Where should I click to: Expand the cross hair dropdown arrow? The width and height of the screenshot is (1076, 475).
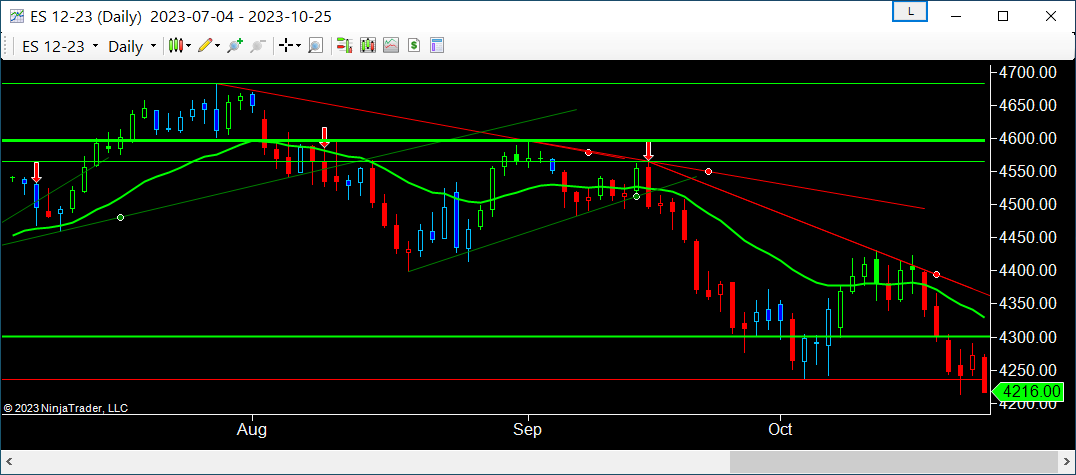(299, 46)
